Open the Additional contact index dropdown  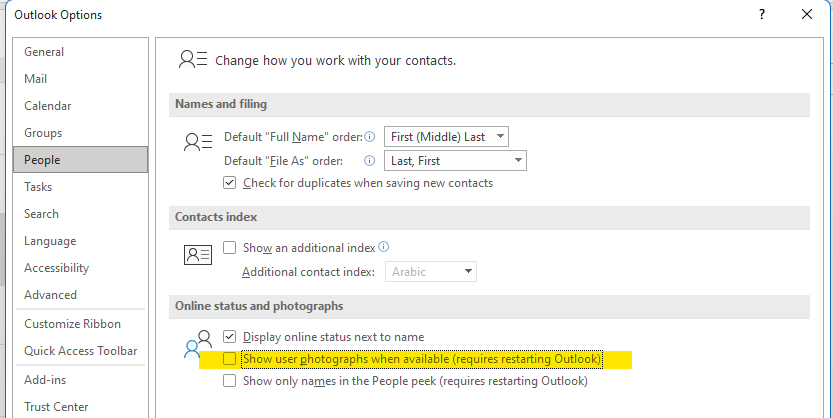point(430,271)
